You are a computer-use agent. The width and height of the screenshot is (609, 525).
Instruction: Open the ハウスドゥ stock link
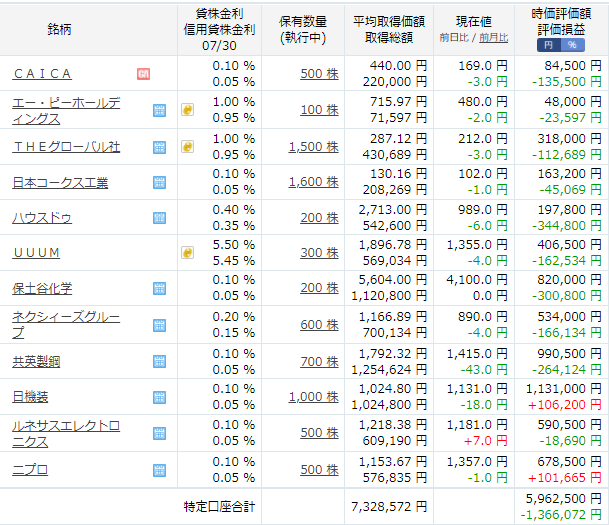pyautogui.click(x=42, y=218)
